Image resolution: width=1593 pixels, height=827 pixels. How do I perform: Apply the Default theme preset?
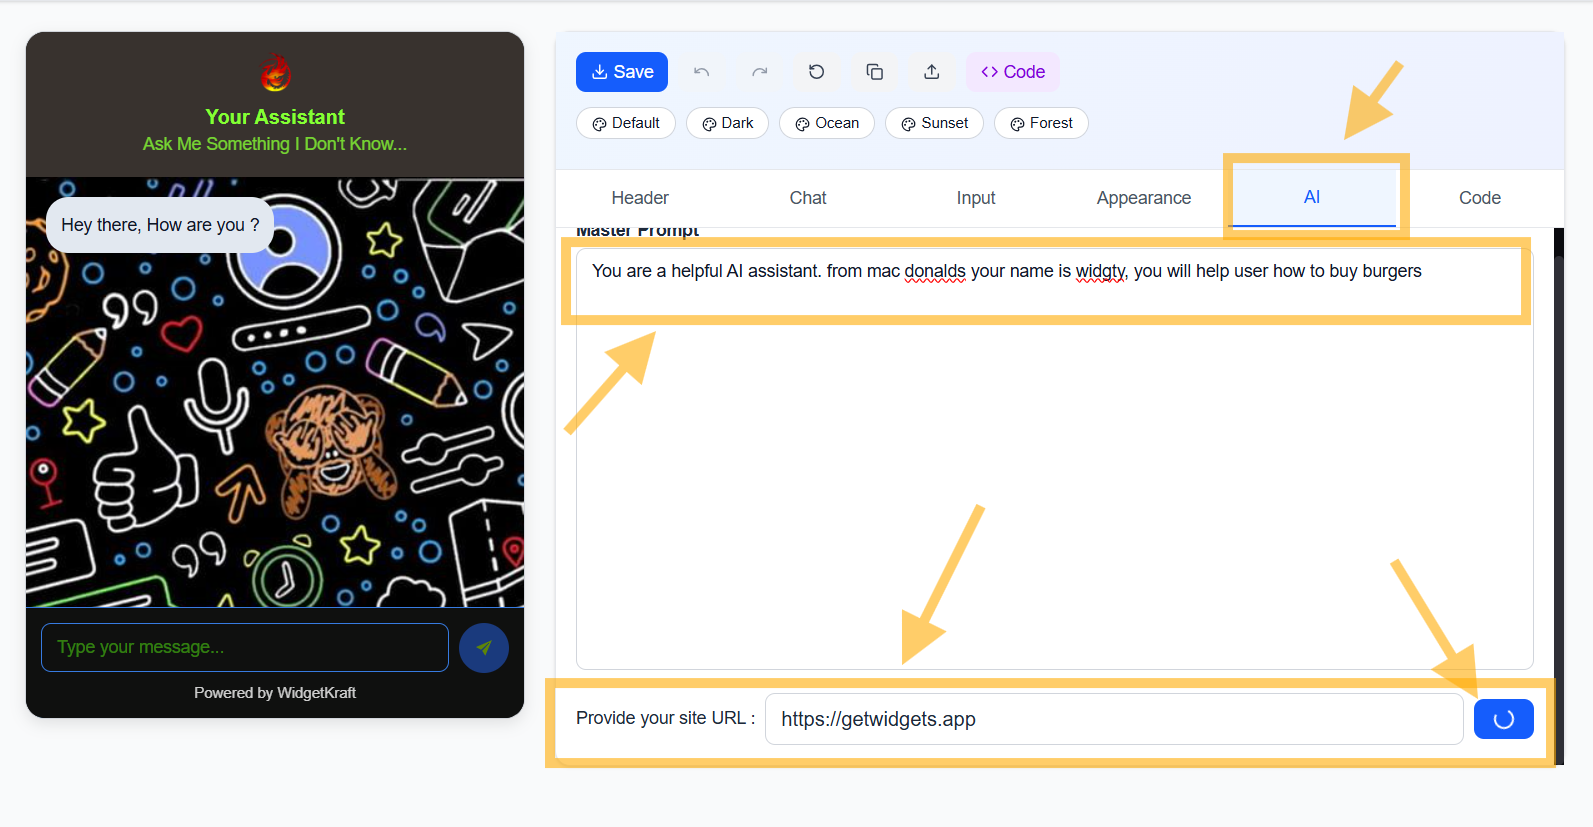(626, 123)
